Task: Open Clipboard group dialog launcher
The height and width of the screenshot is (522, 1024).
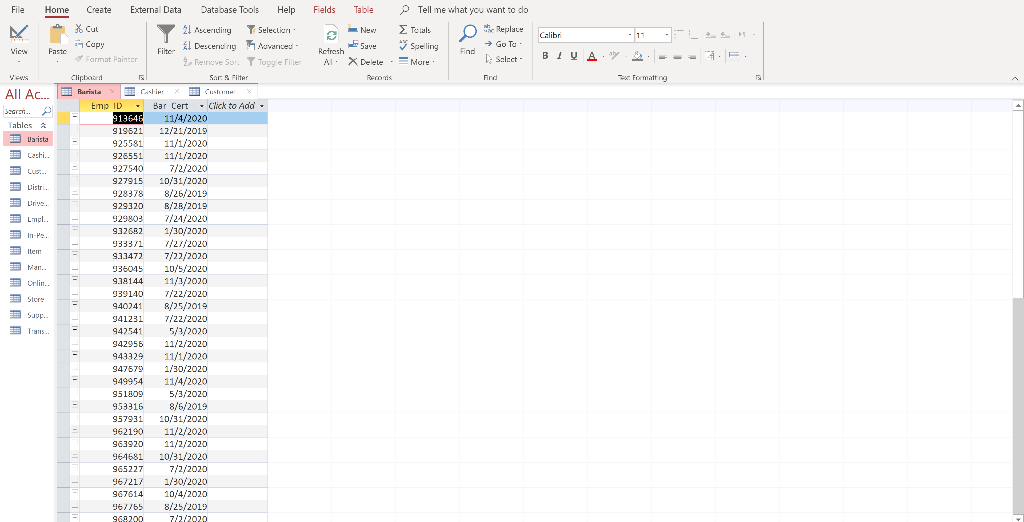Action: [x=142, y=78]
